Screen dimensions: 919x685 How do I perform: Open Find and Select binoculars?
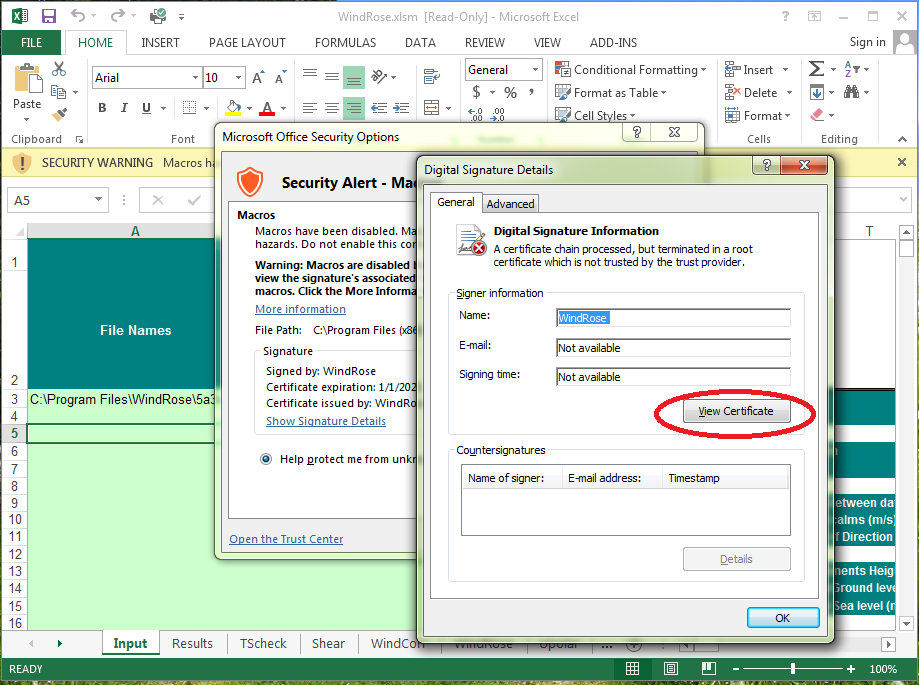point(852,92)
